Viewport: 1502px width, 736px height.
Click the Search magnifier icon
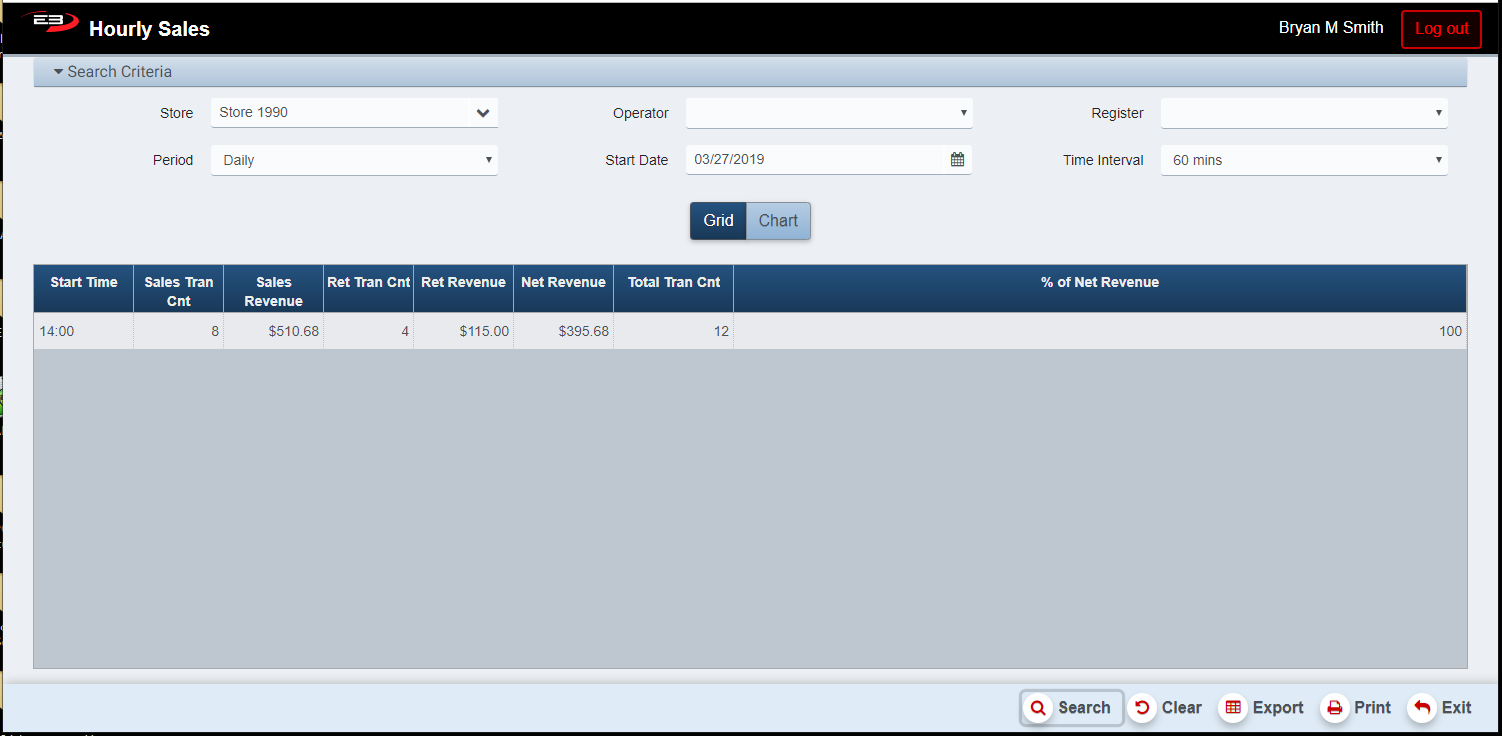pos(1038,708)
